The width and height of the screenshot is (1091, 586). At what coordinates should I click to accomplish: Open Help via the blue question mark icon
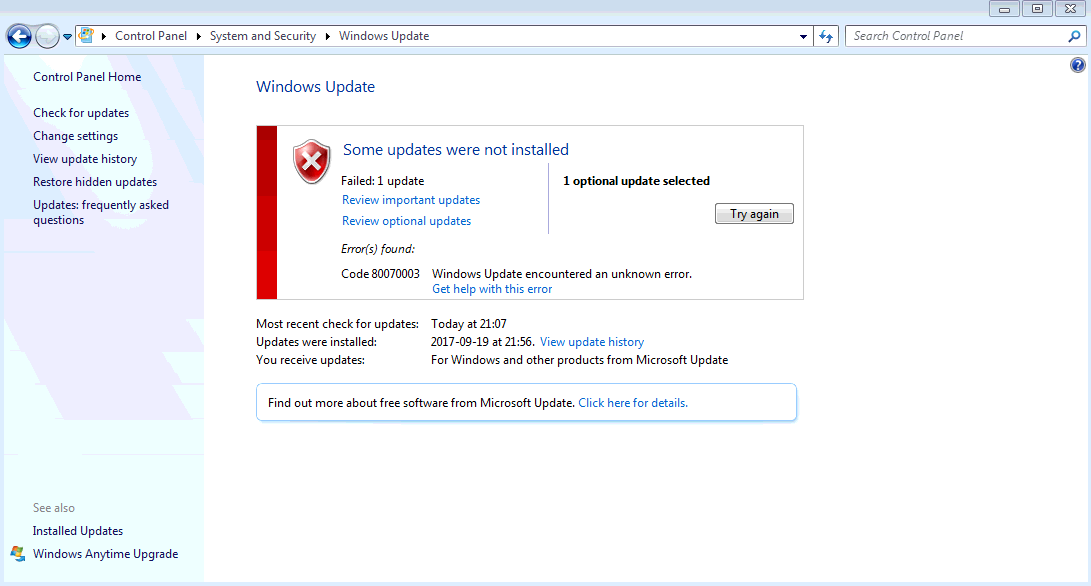1077,65
